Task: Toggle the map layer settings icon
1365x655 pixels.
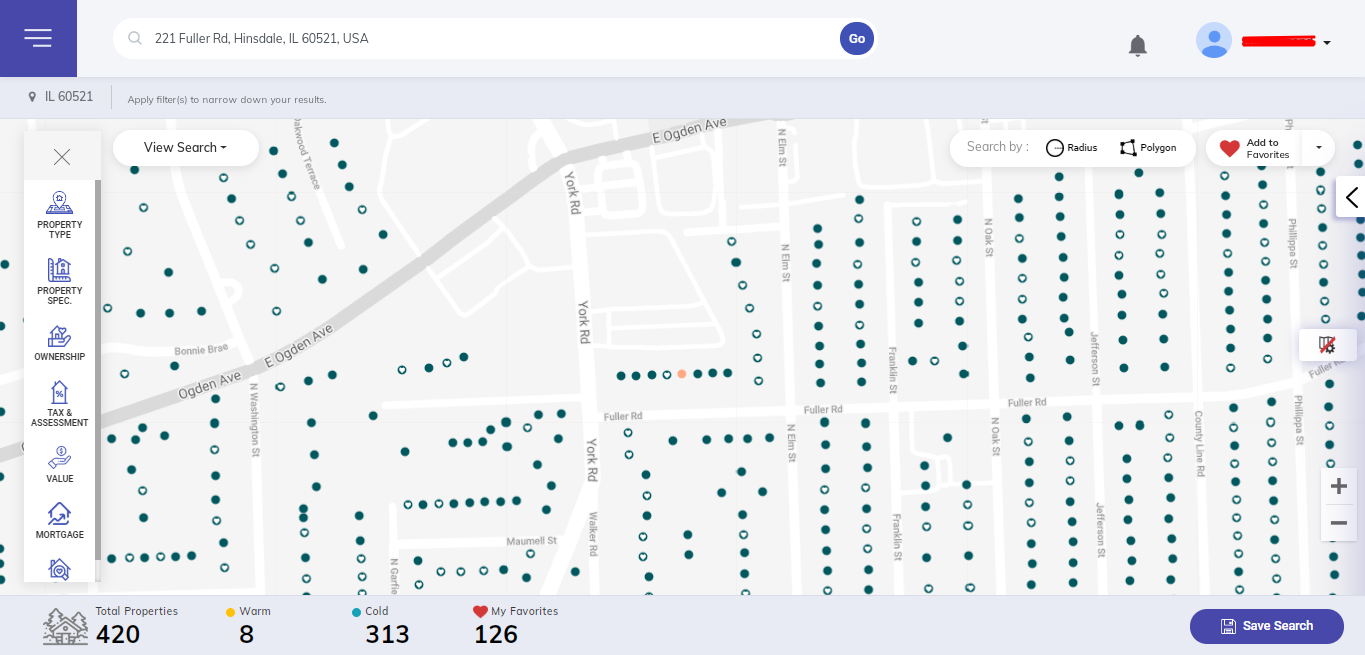Action: 1328,345
